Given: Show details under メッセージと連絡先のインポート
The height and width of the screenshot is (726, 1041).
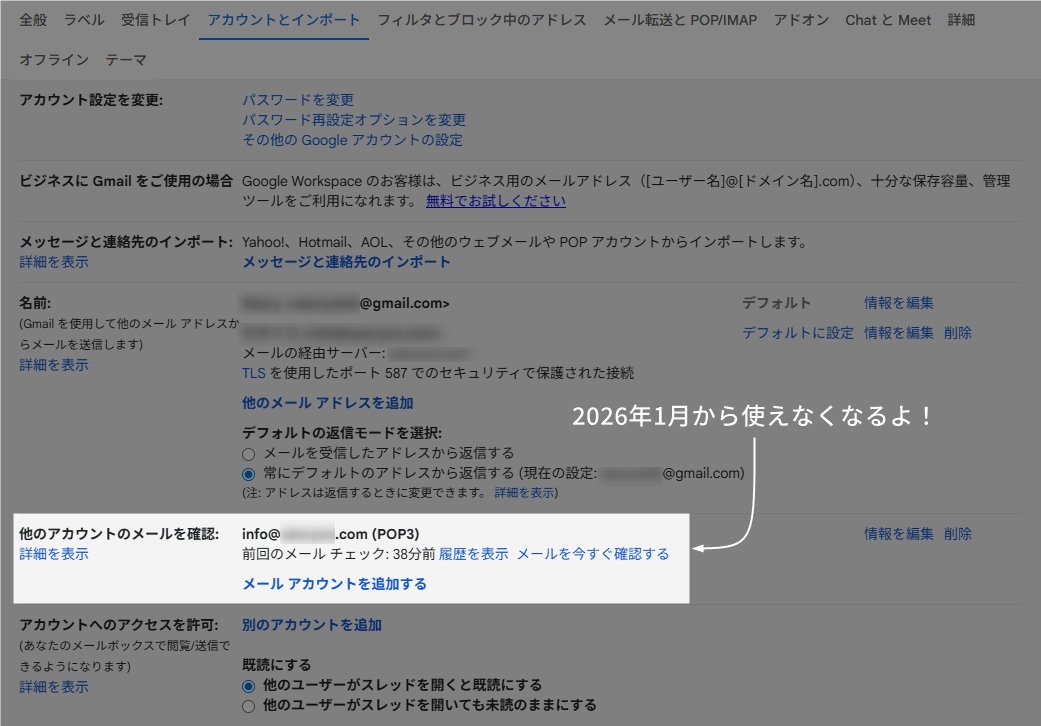Looking at the screenshot, I should pos(54,261).
